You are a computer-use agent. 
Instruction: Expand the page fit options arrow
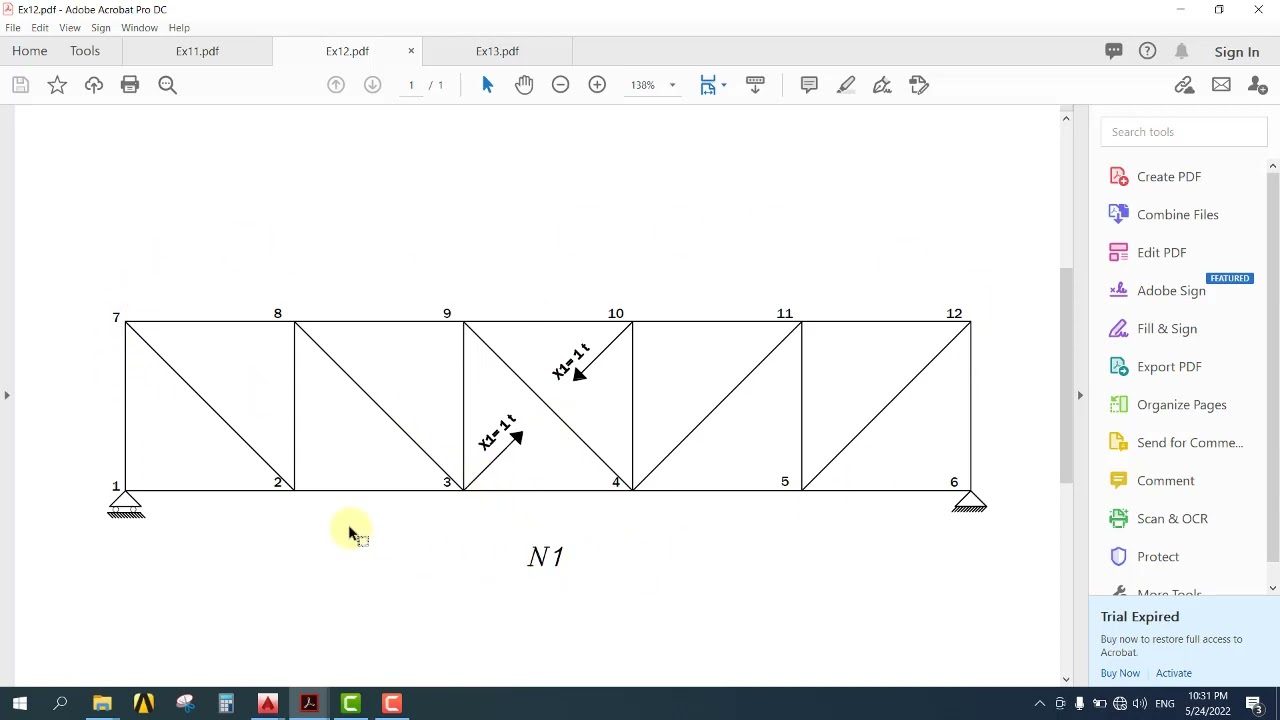pyautogui.click(x=723, y=85)
